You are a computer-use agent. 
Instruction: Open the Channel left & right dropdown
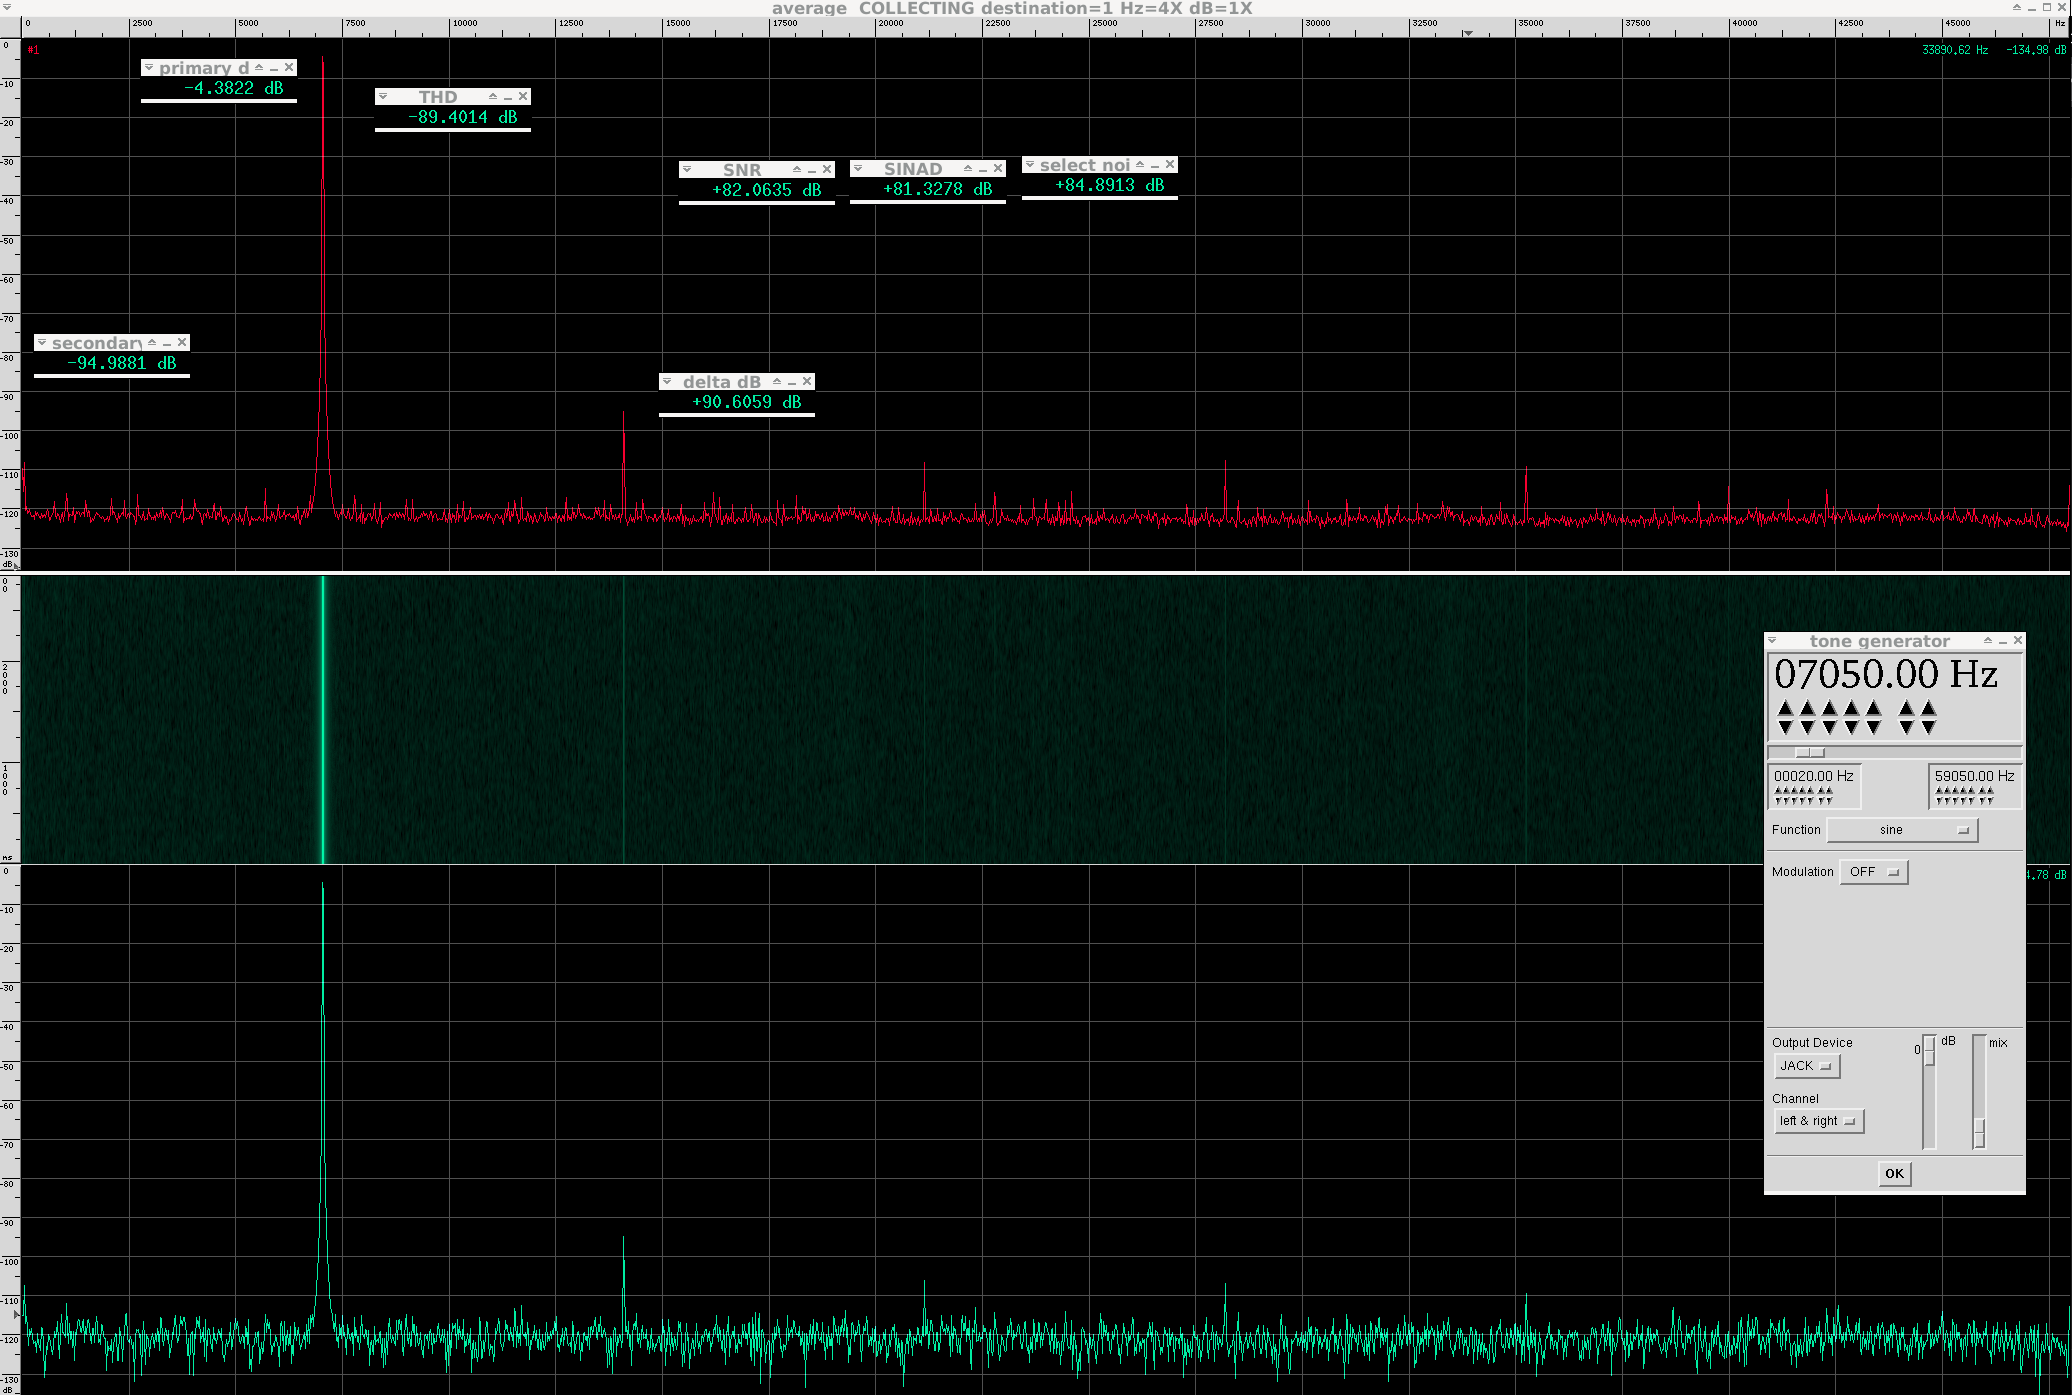click(x=1818, y=1121)
